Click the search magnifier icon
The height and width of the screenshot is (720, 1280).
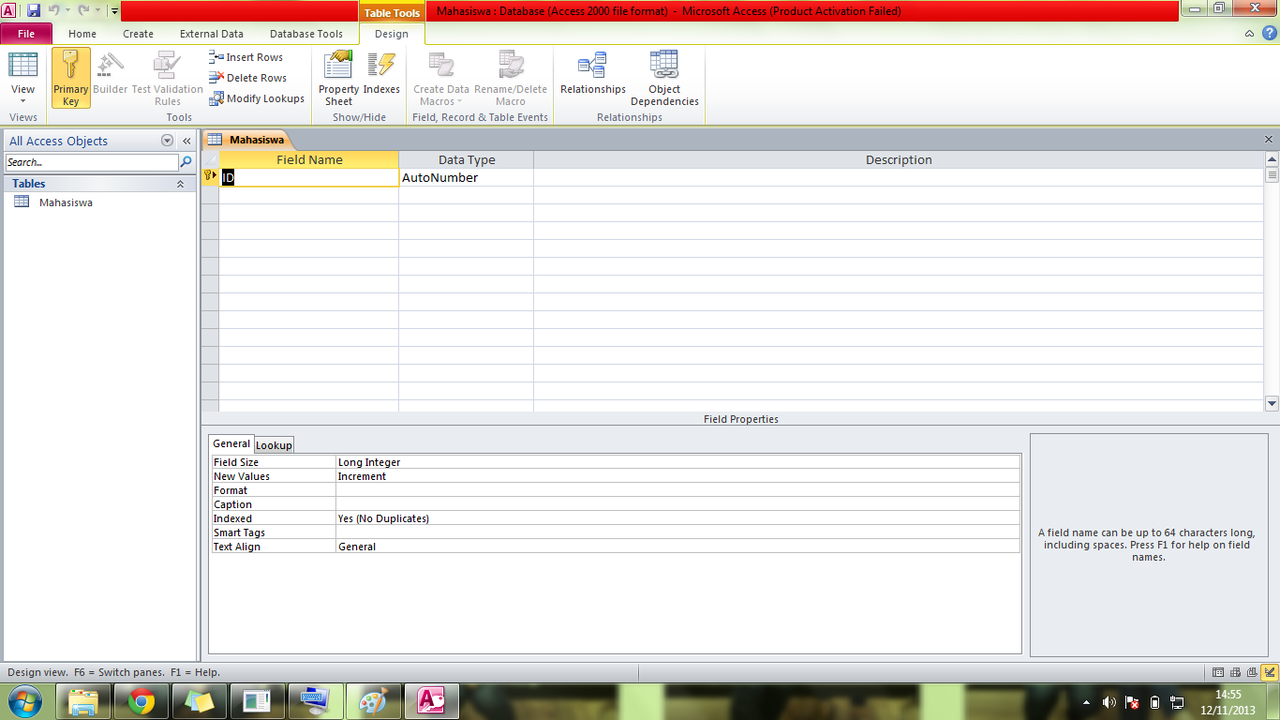tap(186, 162)
